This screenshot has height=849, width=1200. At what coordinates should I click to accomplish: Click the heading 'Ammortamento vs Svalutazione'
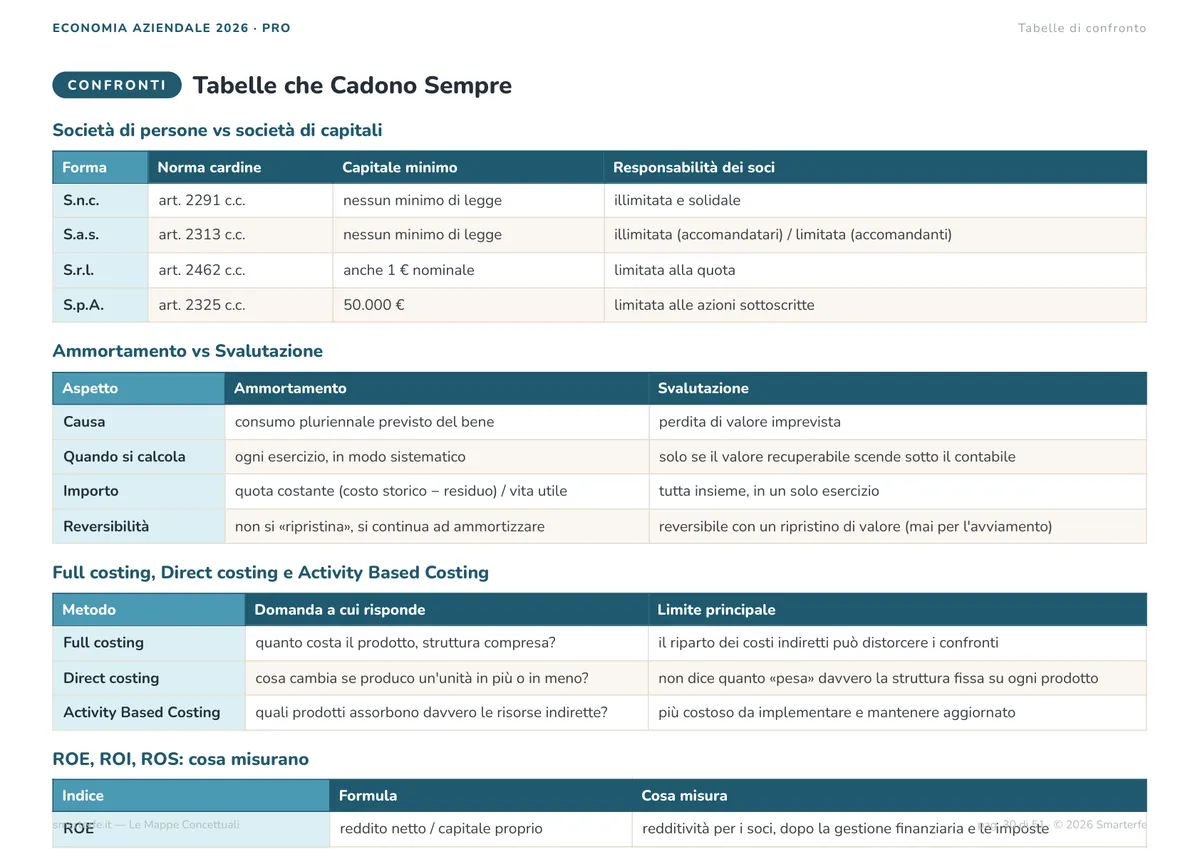(188, 351)
